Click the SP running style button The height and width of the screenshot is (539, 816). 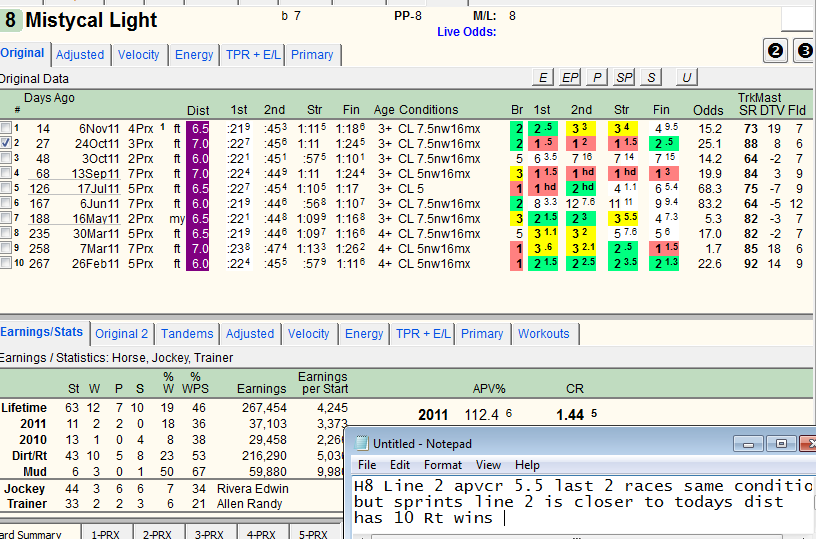(x=624, y=78)
